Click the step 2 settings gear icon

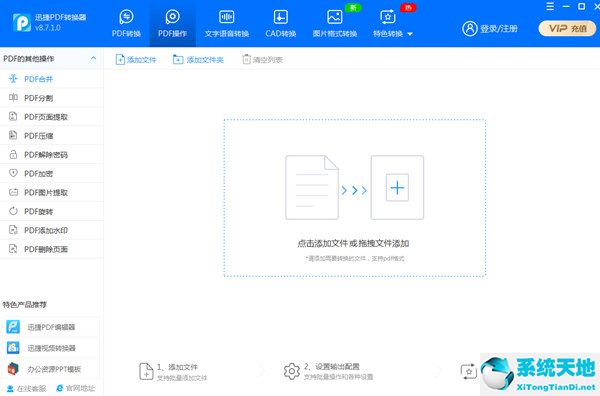[x=292, y=371]
